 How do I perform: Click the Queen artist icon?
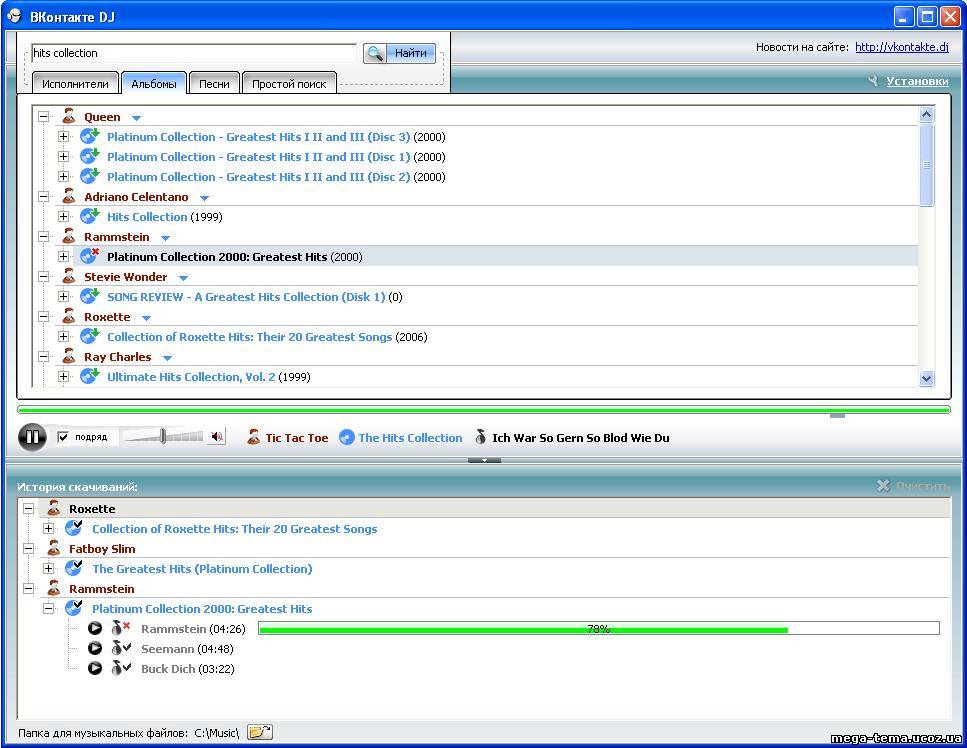(68, 116)
